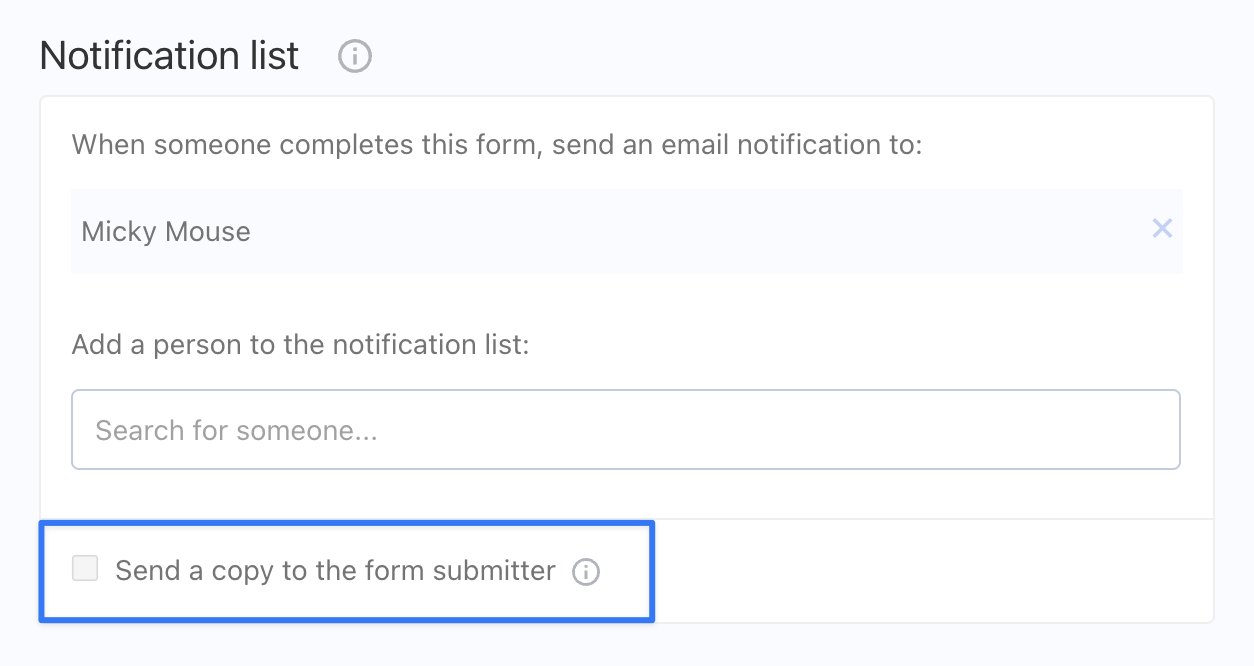Screen dimensions: 1254x666
Task: Click the 'Add a person to the notification list' label
Action: click(300, 345)
